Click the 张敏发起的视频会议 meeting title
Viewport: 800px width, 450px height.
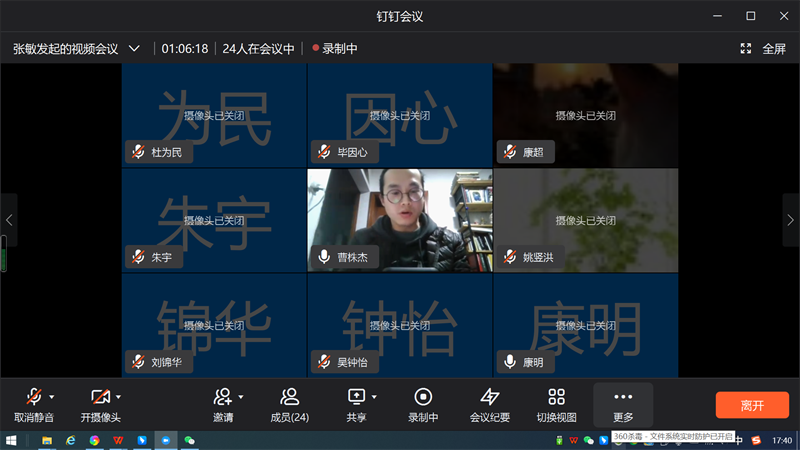pos(66,49)
